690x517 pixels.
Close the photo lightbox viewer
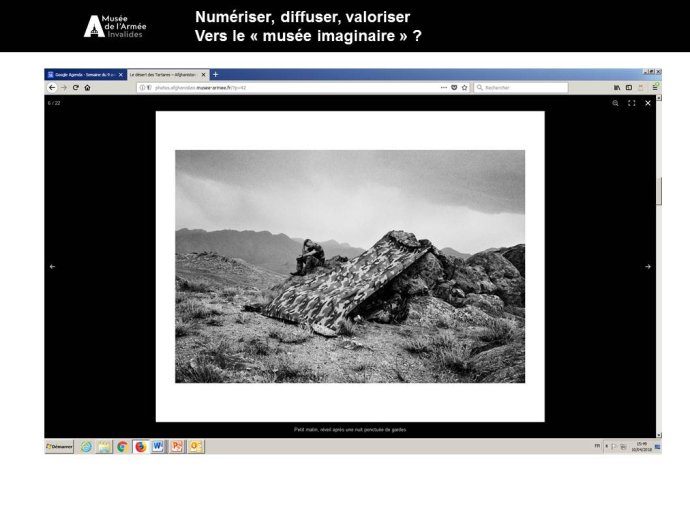[x=648, y=103]
